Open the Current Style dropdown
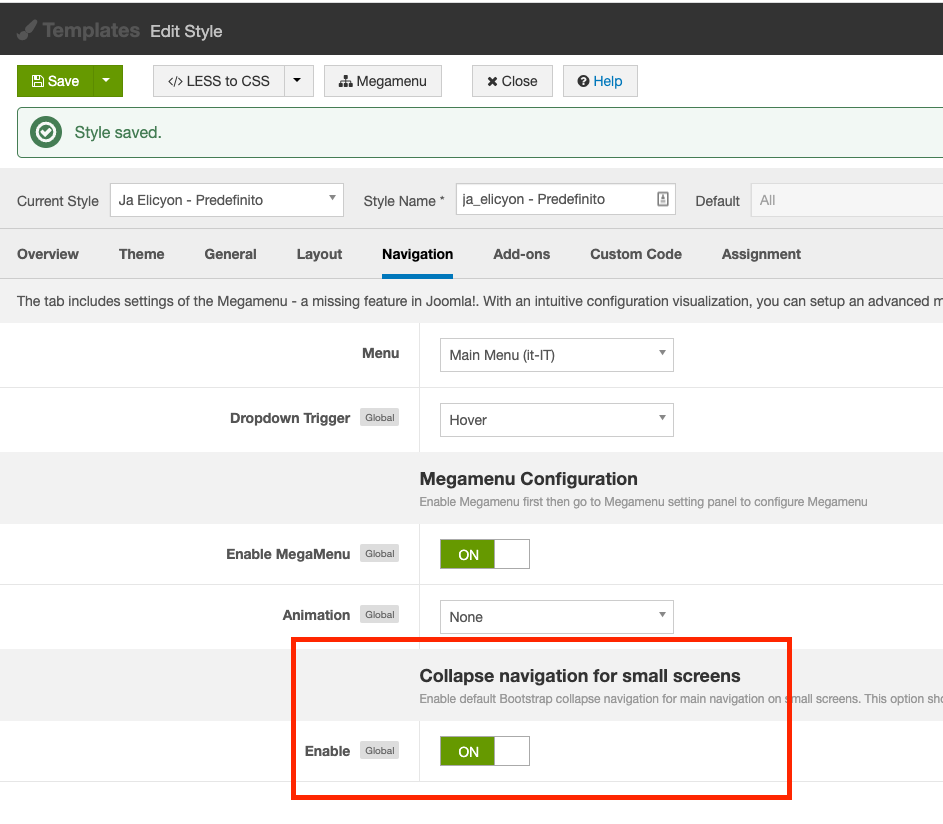Image resolution: width=943 pixels, height=824 pixels. click(x=225, y=200)
